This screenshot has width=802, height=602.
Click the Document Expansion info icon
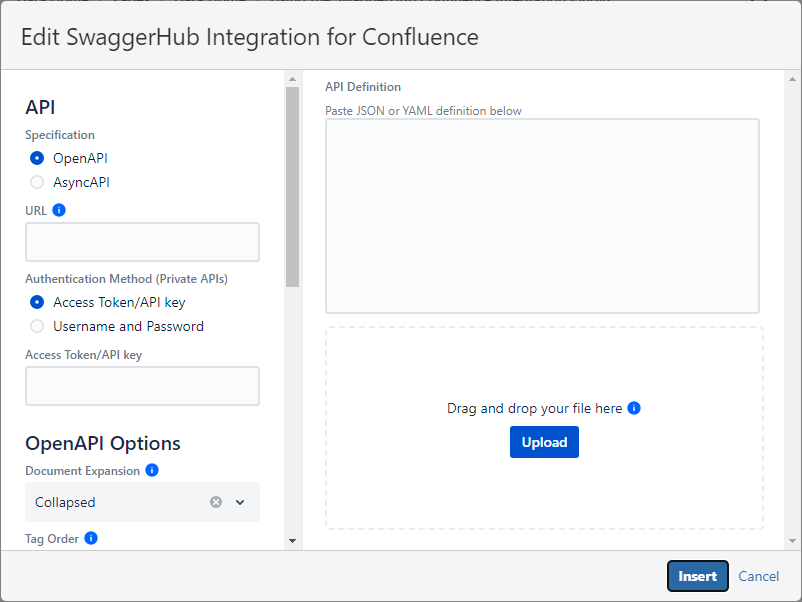[x=152, y=470]
